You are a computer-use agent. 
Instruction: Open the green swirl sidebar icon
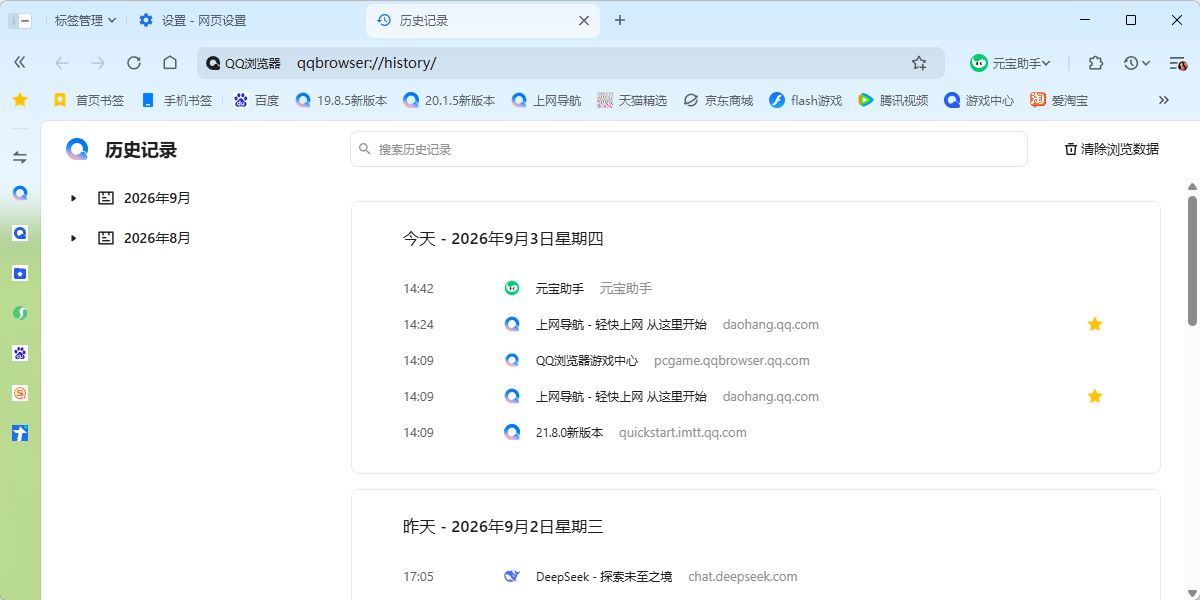20,313
